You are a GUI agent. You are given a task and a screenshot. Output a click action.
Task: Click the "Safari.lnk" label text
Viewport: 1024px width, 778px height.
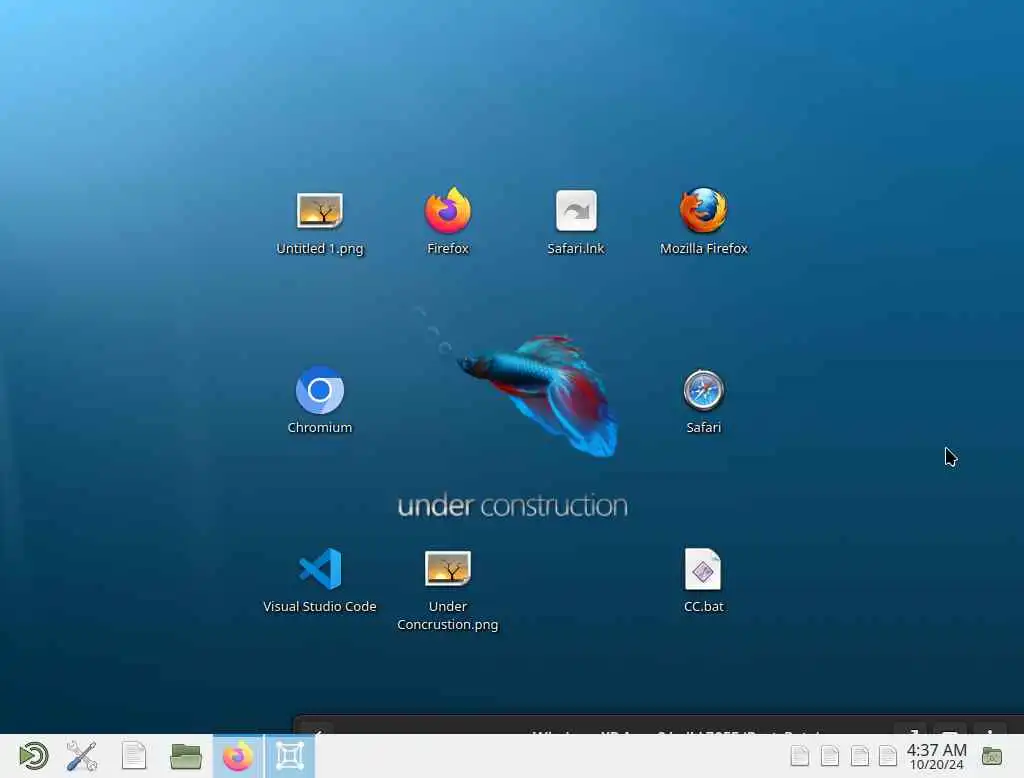(x=575, y=248)
